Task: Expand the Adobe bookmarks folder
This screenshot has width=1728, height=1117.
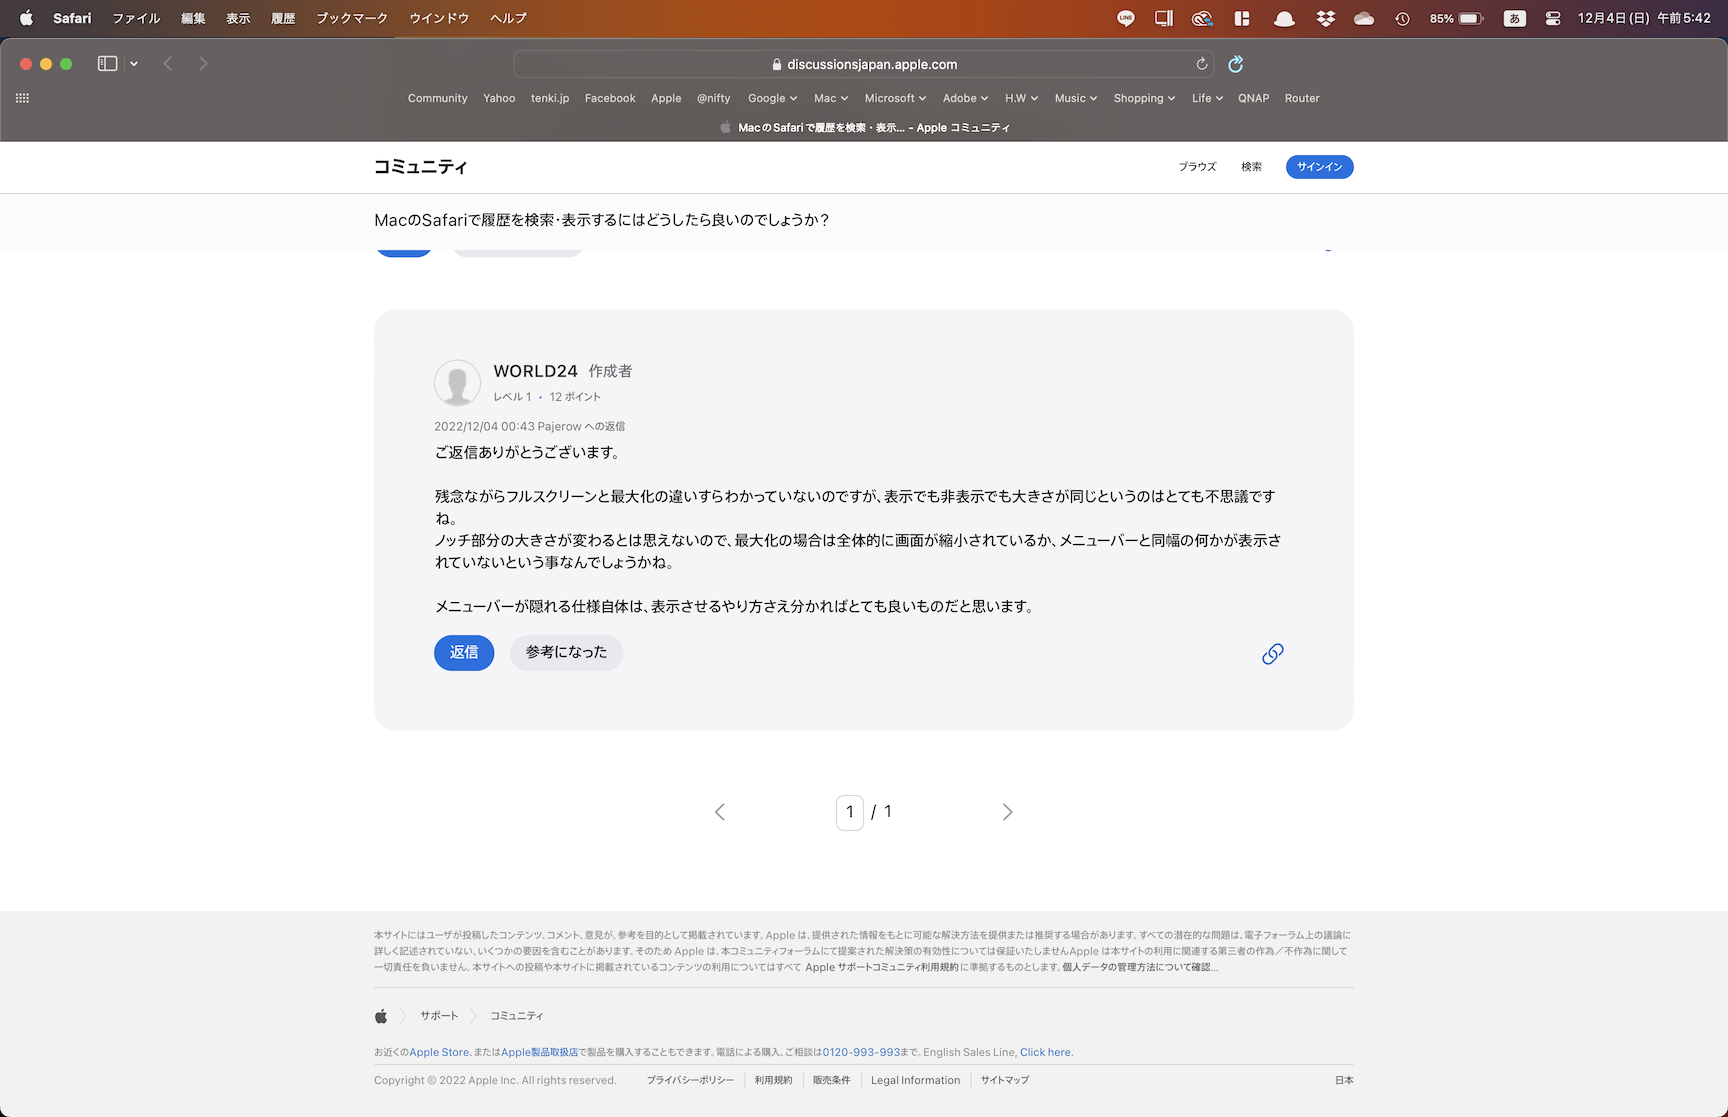Action: pyautogui.click(x=965, y=98)
